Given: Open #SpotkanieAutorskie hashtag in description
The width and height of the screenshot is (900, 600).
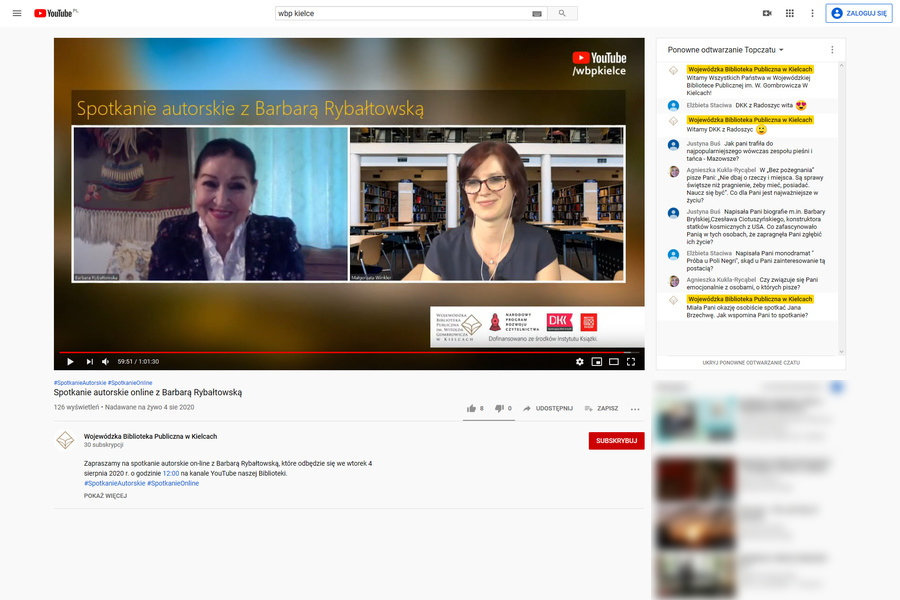Looking at the screenshot, I should pyautogui.click(x=115, y=483).
